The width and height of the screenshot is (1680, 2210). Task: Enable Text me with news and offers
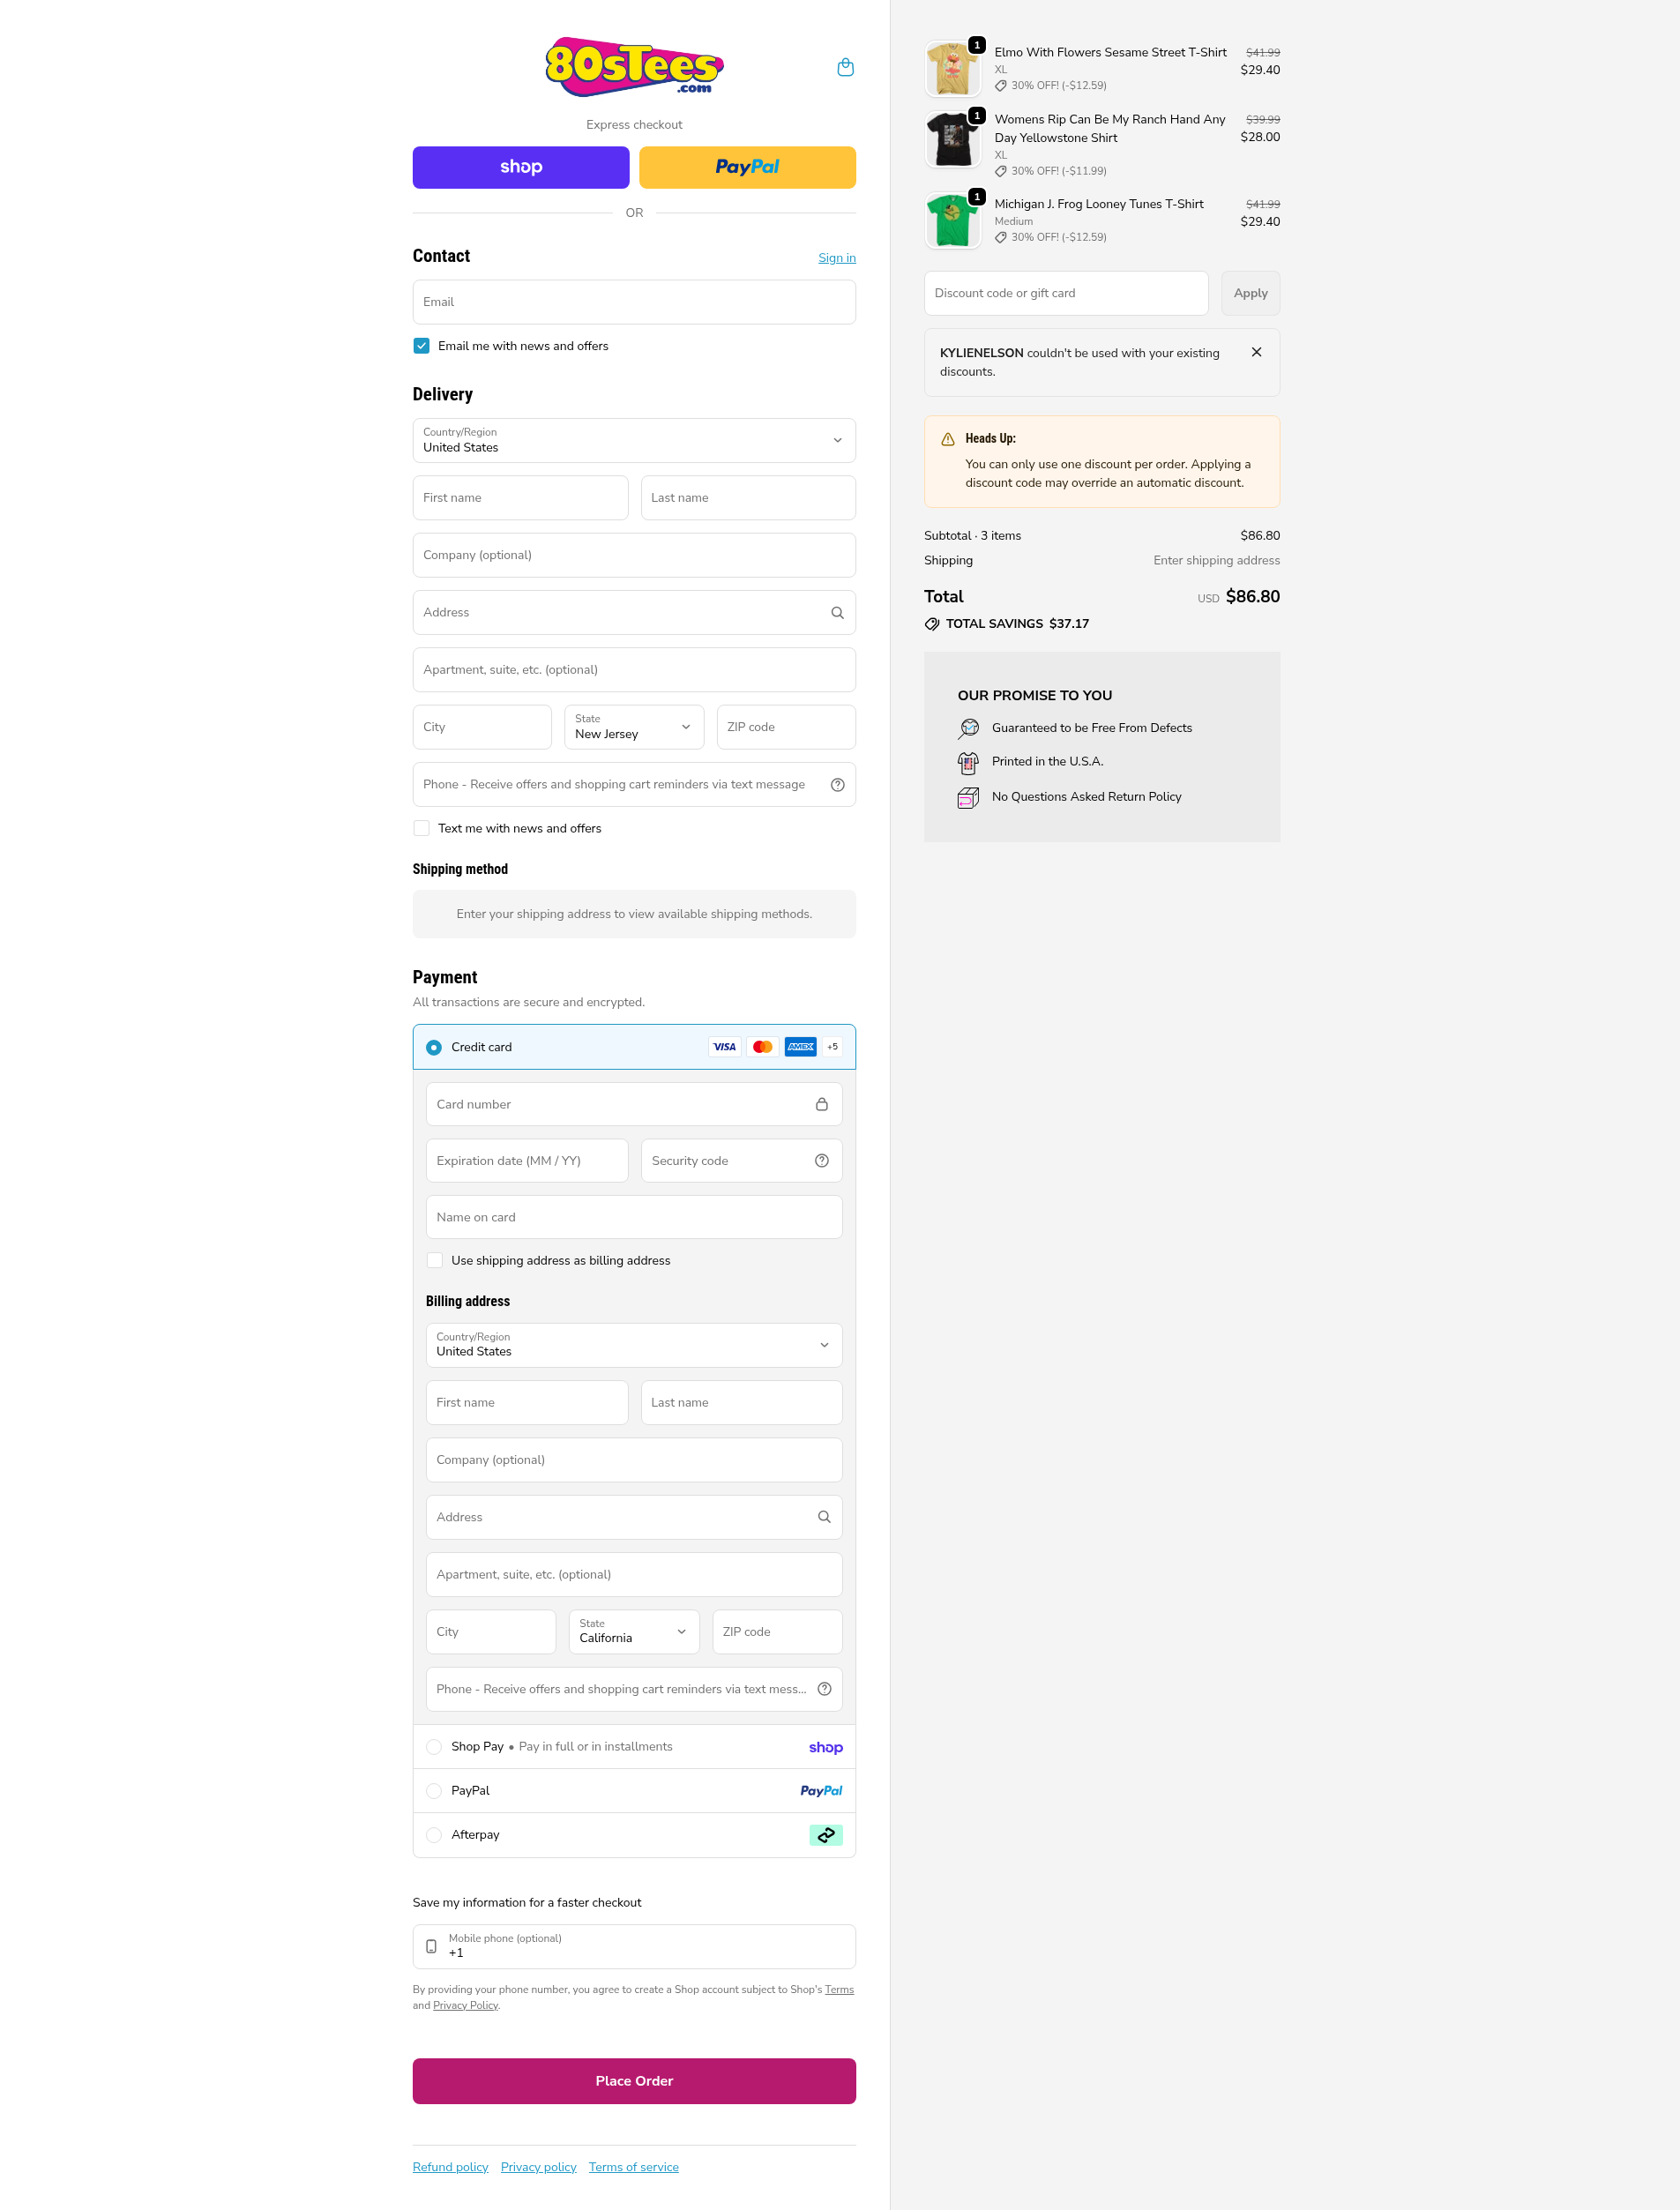(x=422, y=828)
